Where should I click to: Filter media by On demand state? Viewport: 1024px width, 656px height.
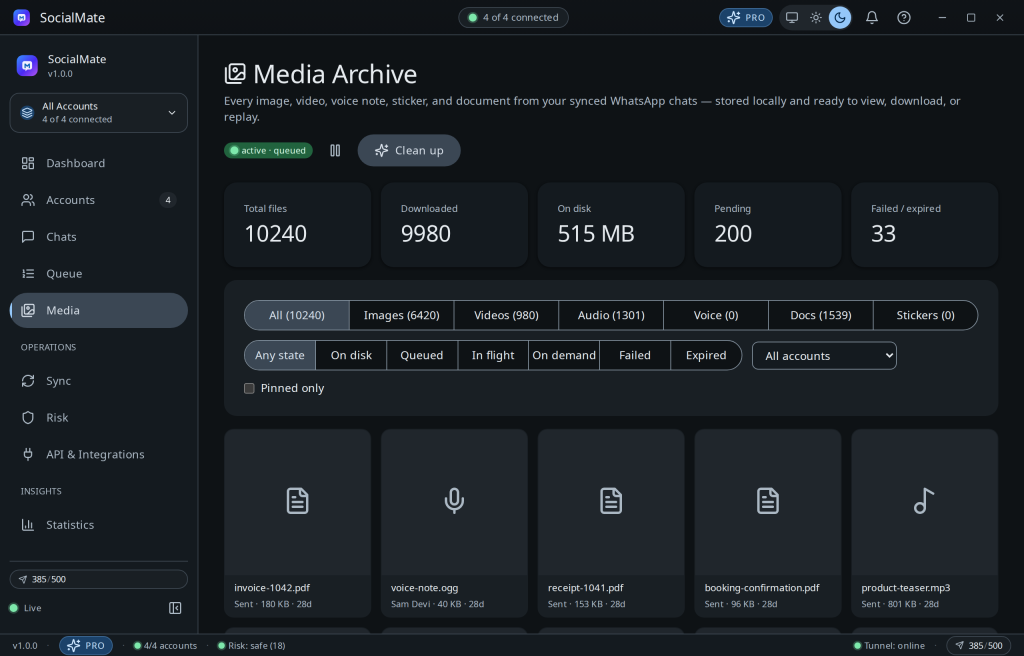tap(564, 355)
